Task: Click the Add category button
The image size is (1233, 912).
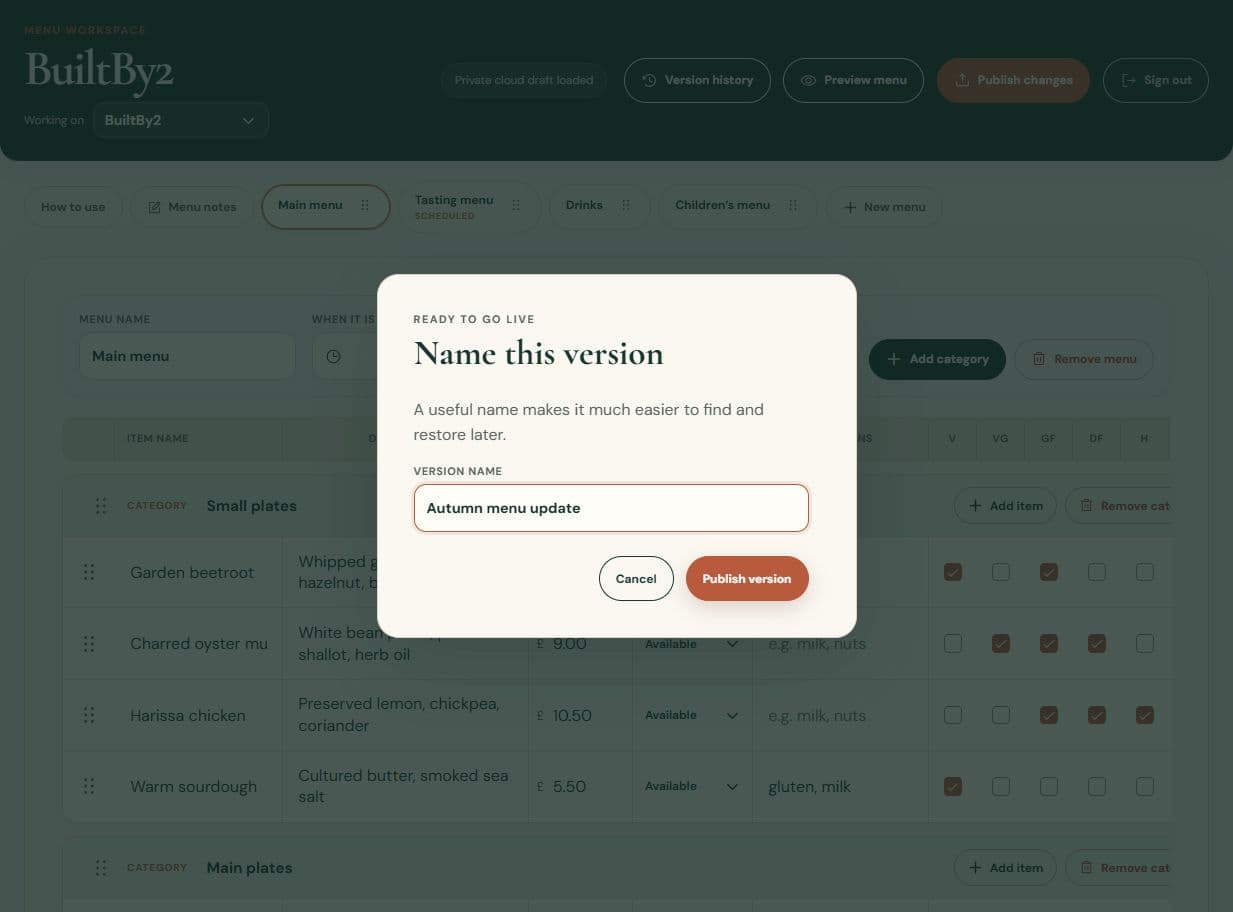Action: point(937,359)
